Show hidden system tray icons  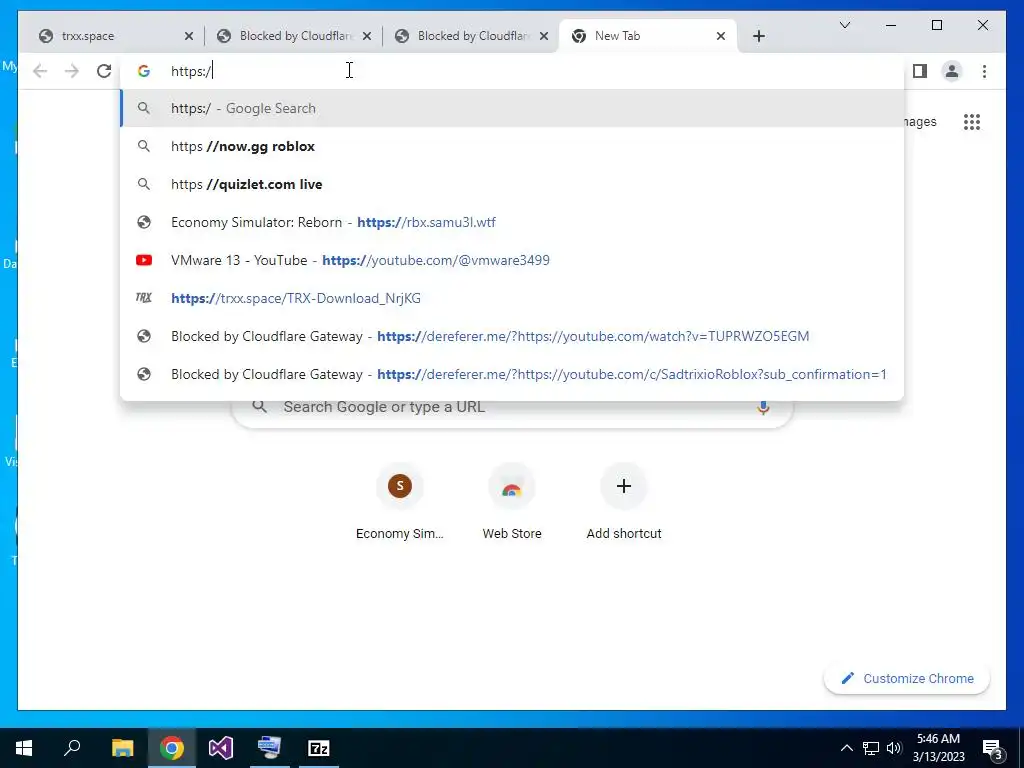pos(846,748)
